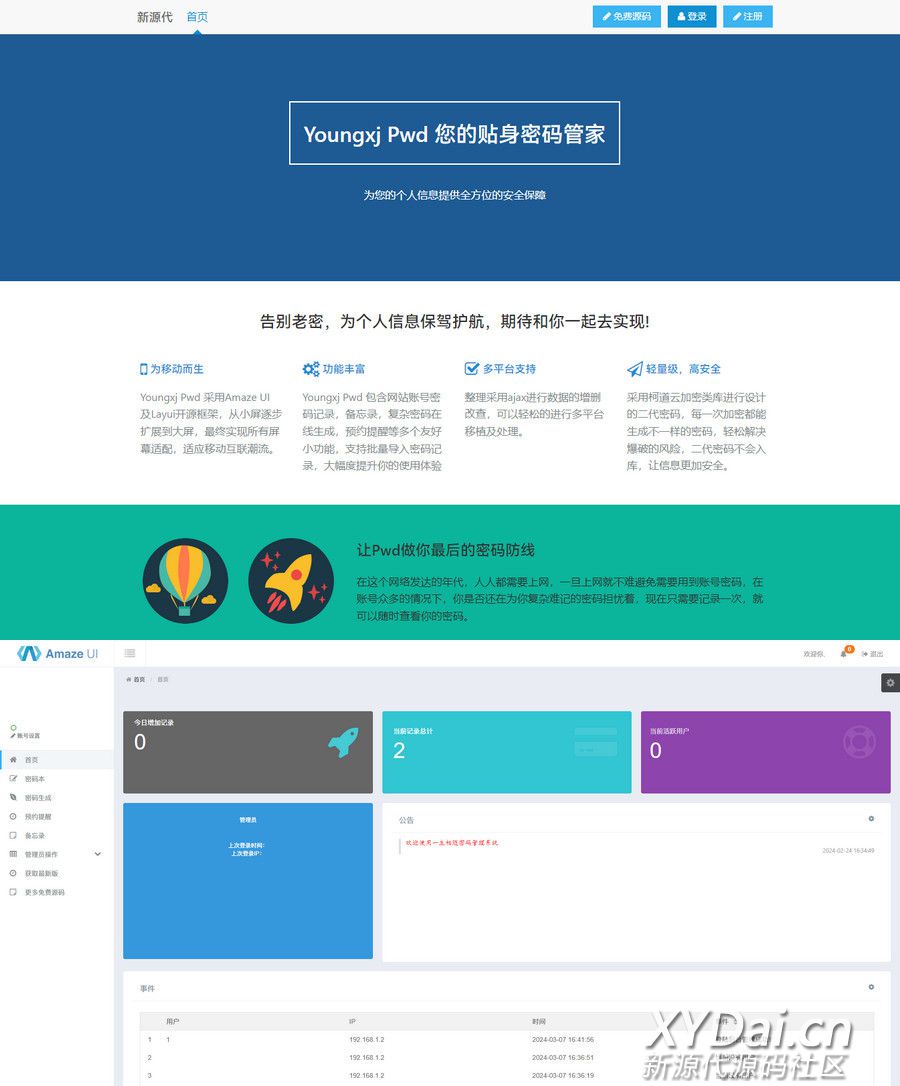Screen dimensions: 900x1086
Task: Click the lifebuoy icon on 当前活跃用户 card
Action: pos(859,742)
